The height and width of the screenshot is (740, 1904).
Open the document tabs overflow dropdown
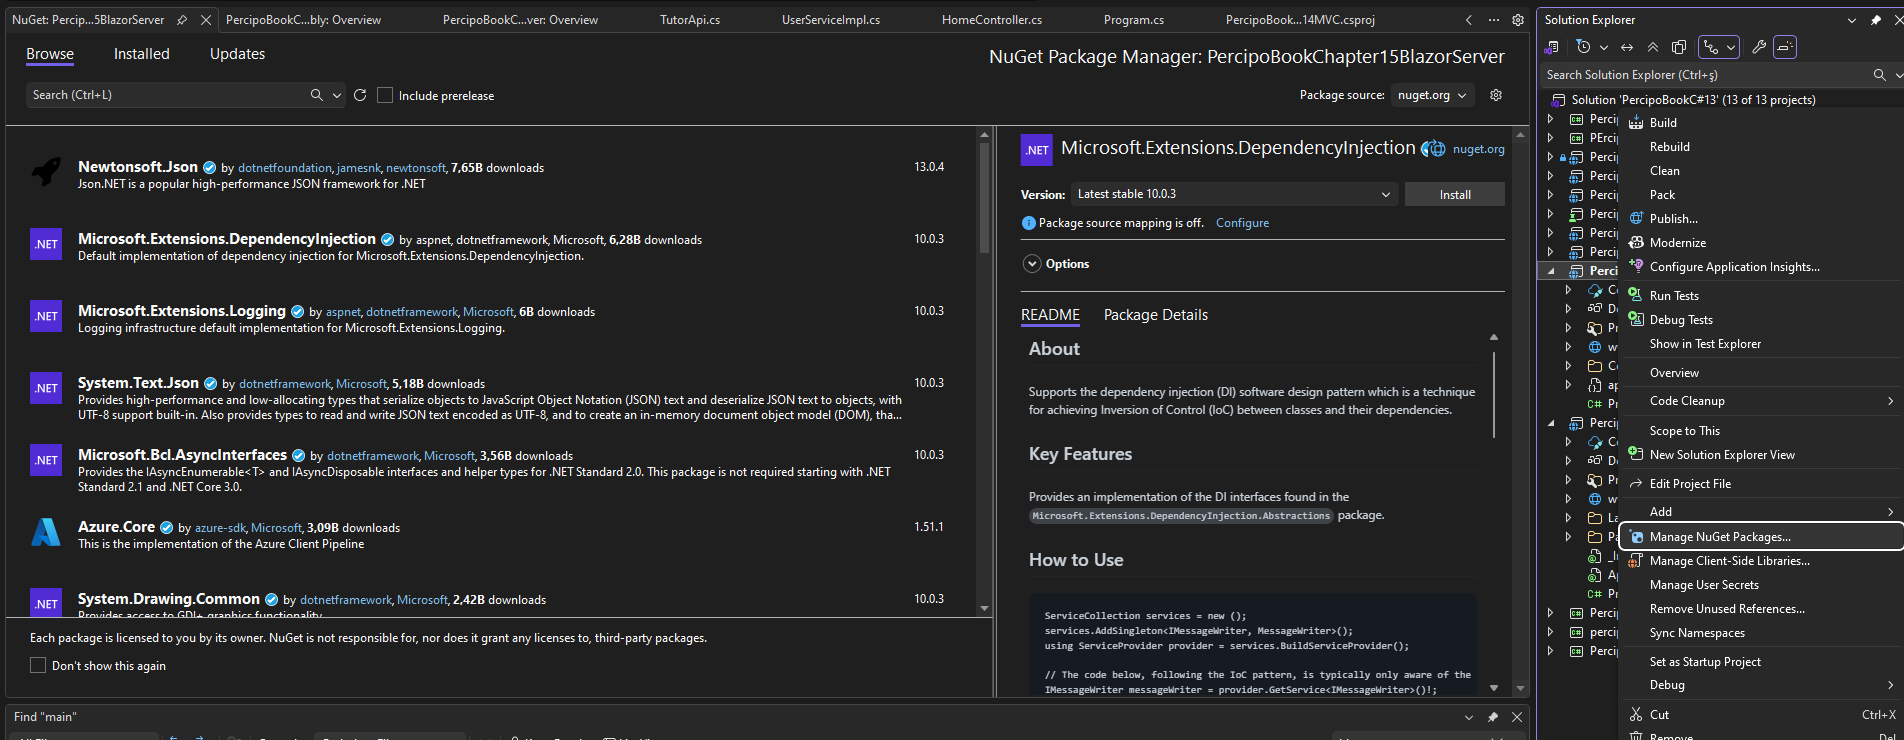pyautogui.click(x=1494, y=20)
